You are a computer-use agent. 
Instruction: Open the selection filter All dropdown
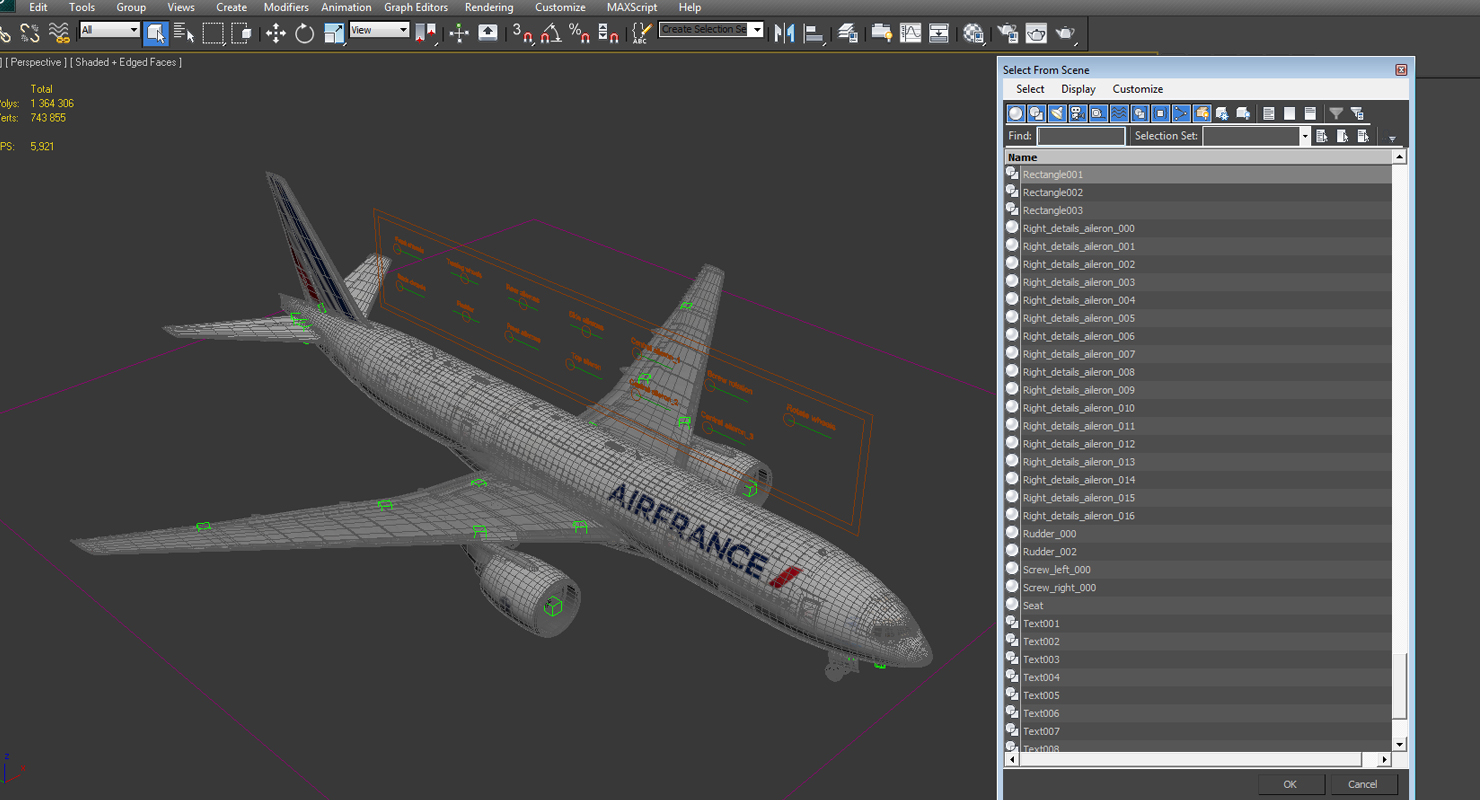pyautogui.click(x=109, y=30)
